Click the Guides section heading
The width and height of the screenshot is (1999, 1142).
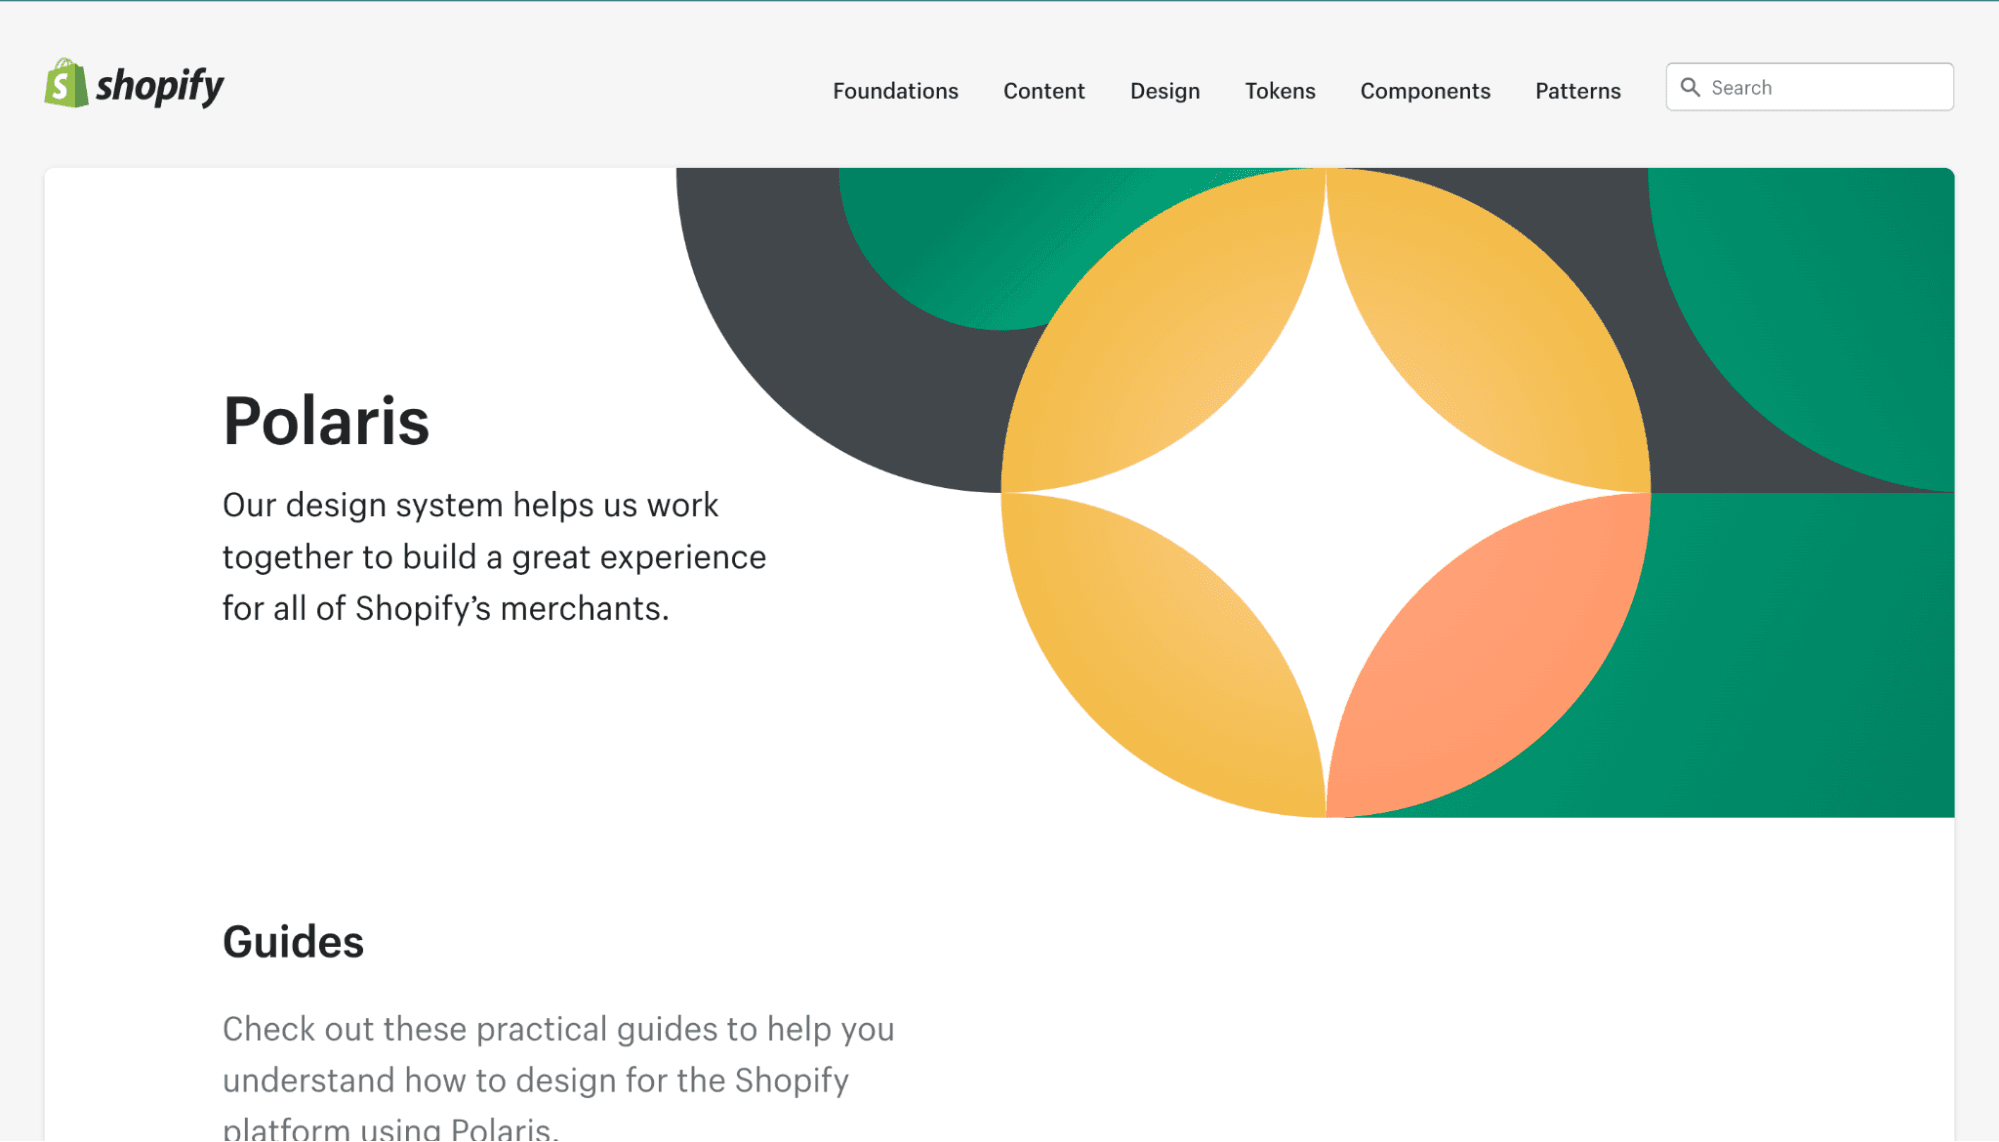(x=293, y=942)
